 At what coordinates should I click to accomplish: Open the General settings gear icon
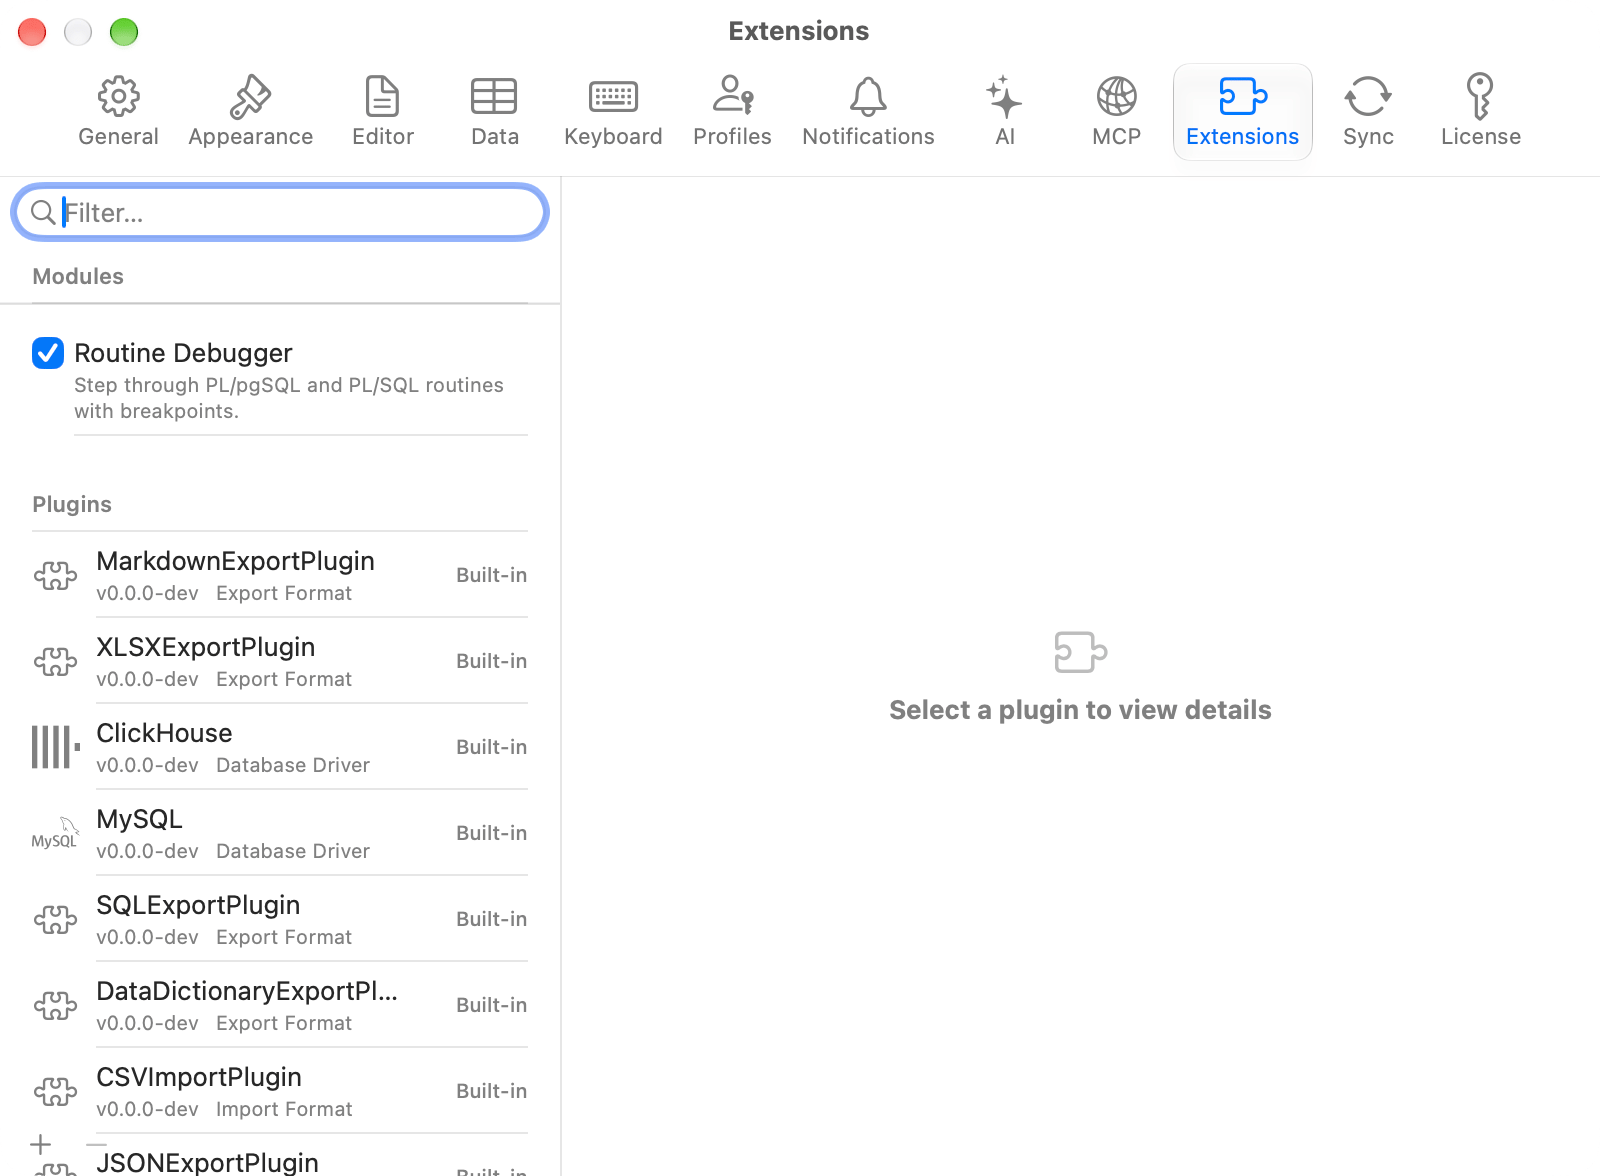[118, 97]
